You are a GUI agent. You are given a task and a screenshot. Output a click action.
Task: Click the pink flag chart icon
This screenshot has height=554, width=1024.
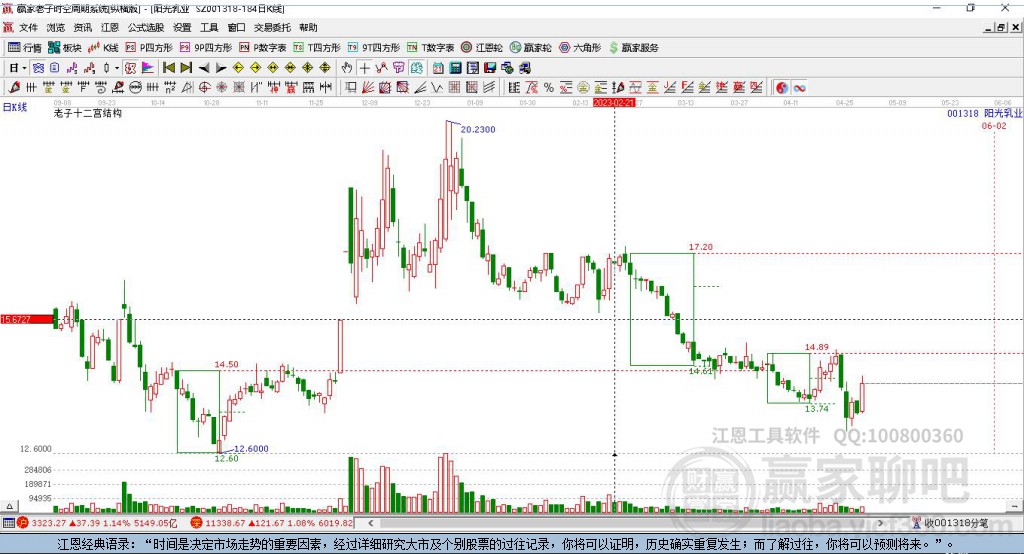click(148, 68)
